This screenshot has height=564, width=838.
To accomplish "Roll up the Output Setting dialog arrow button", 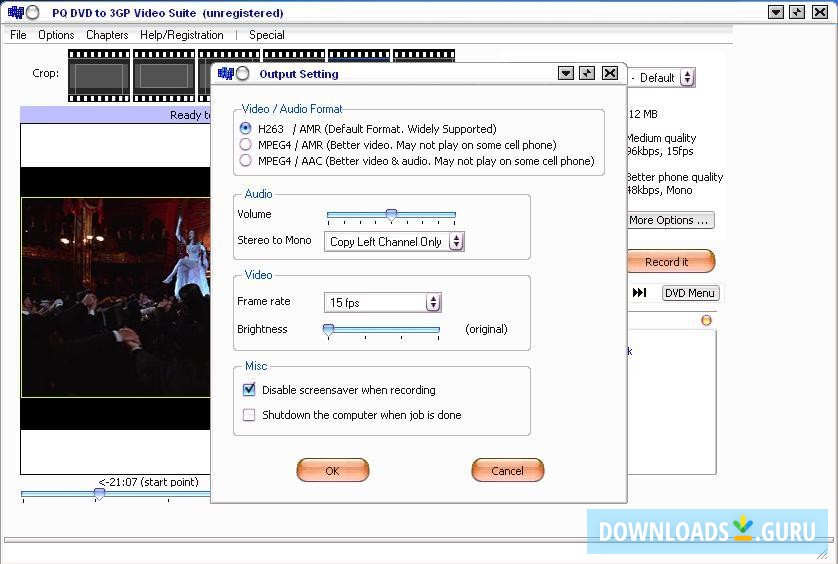I will tap(565, 73).
